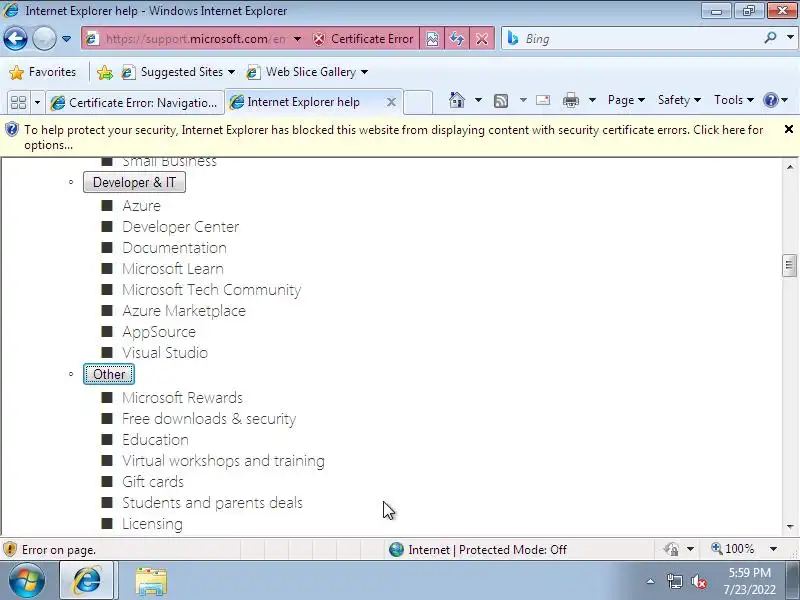Open the Licensing link
The width and height of the screenshot is (800, 600).
coord(152,524)
